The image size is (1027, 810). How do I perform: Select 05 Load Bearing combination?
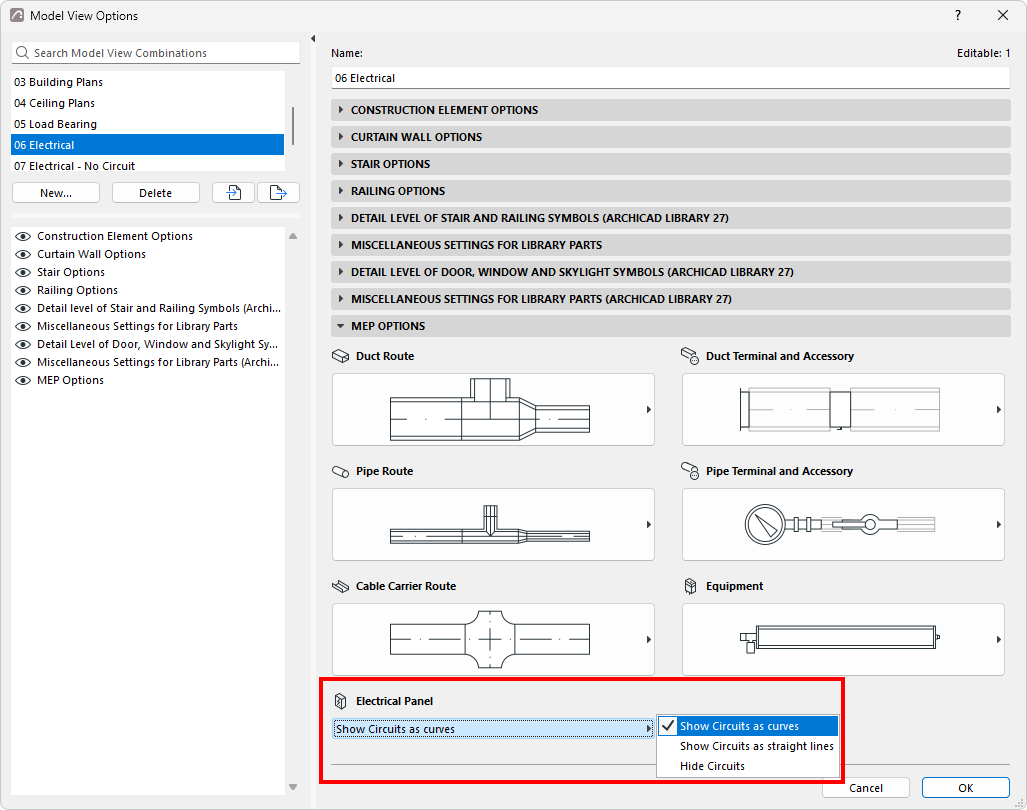[148, 124]
